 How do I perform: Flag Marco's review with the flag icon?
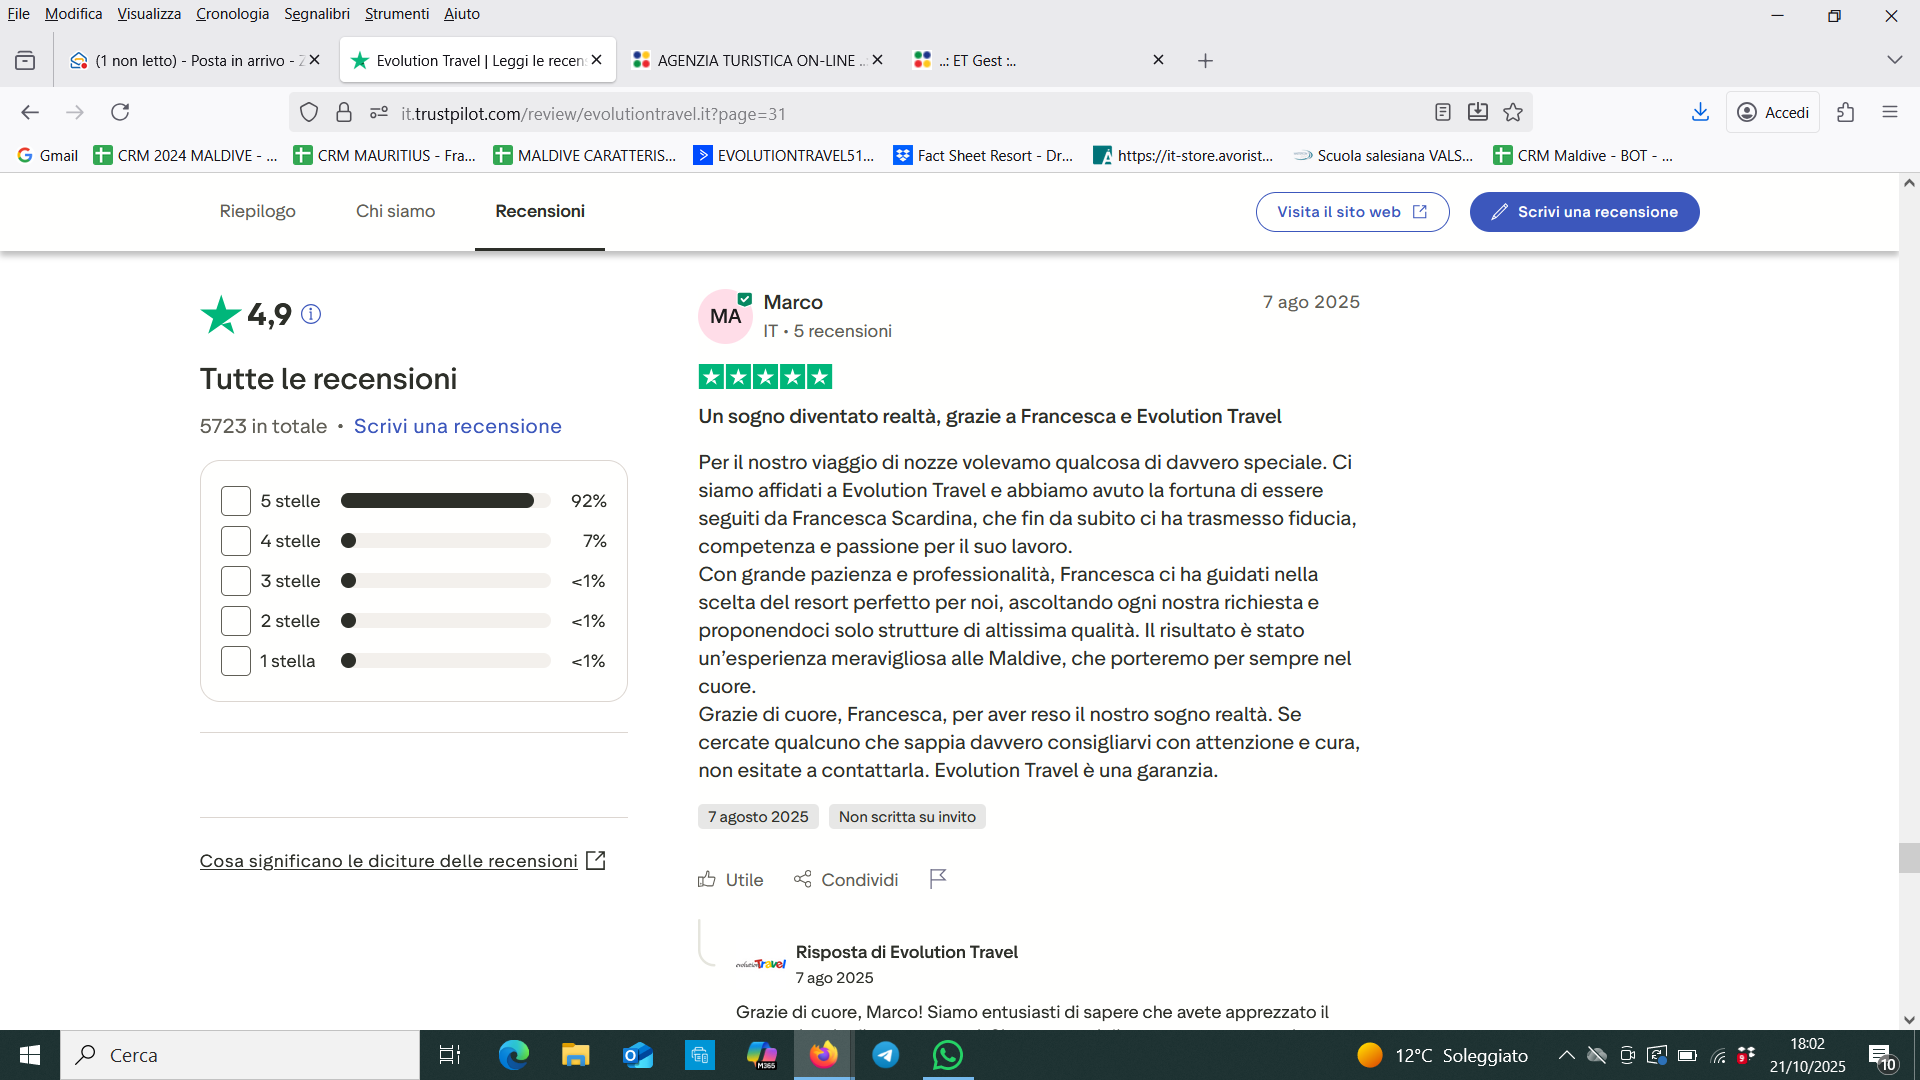coord(938,879)
